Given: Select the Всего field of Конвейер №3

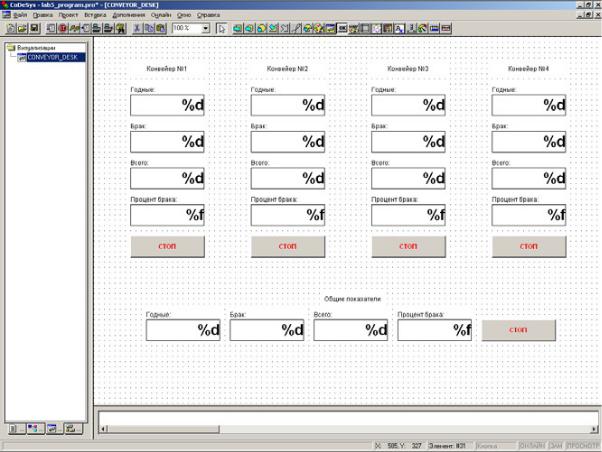Looking at the screenshot, I should tap(408, 178).
